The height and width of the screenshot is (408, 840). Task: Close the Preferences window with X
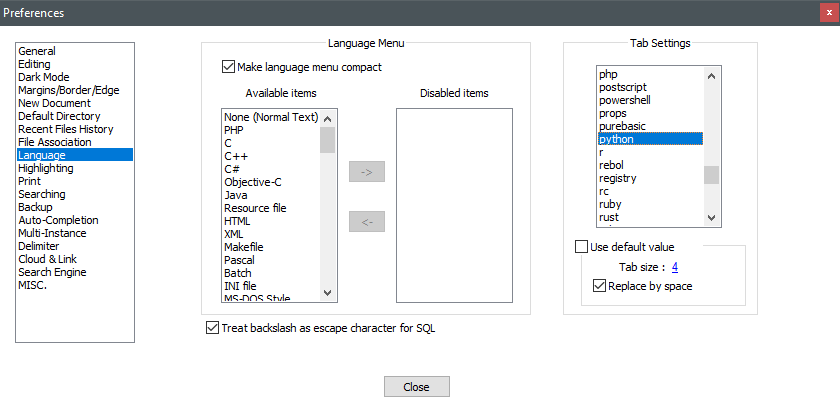pos(829,13)
